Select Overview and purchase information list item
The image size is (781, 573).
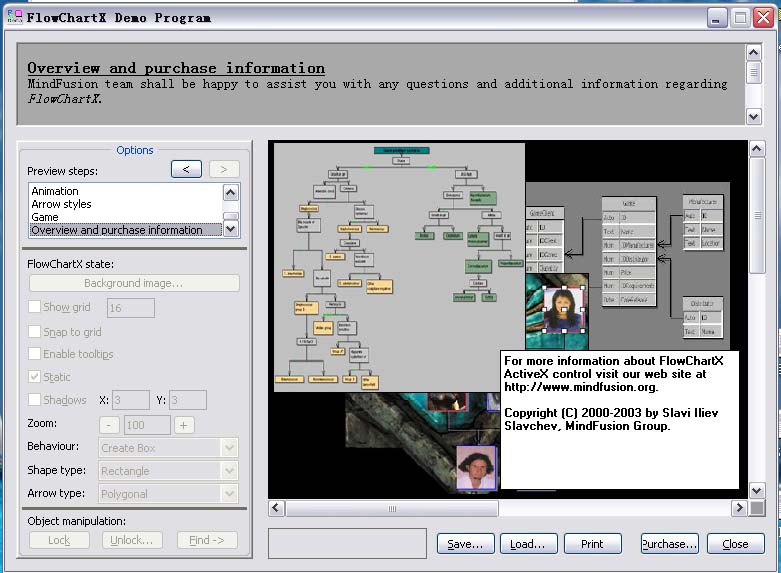click(126, 230)
